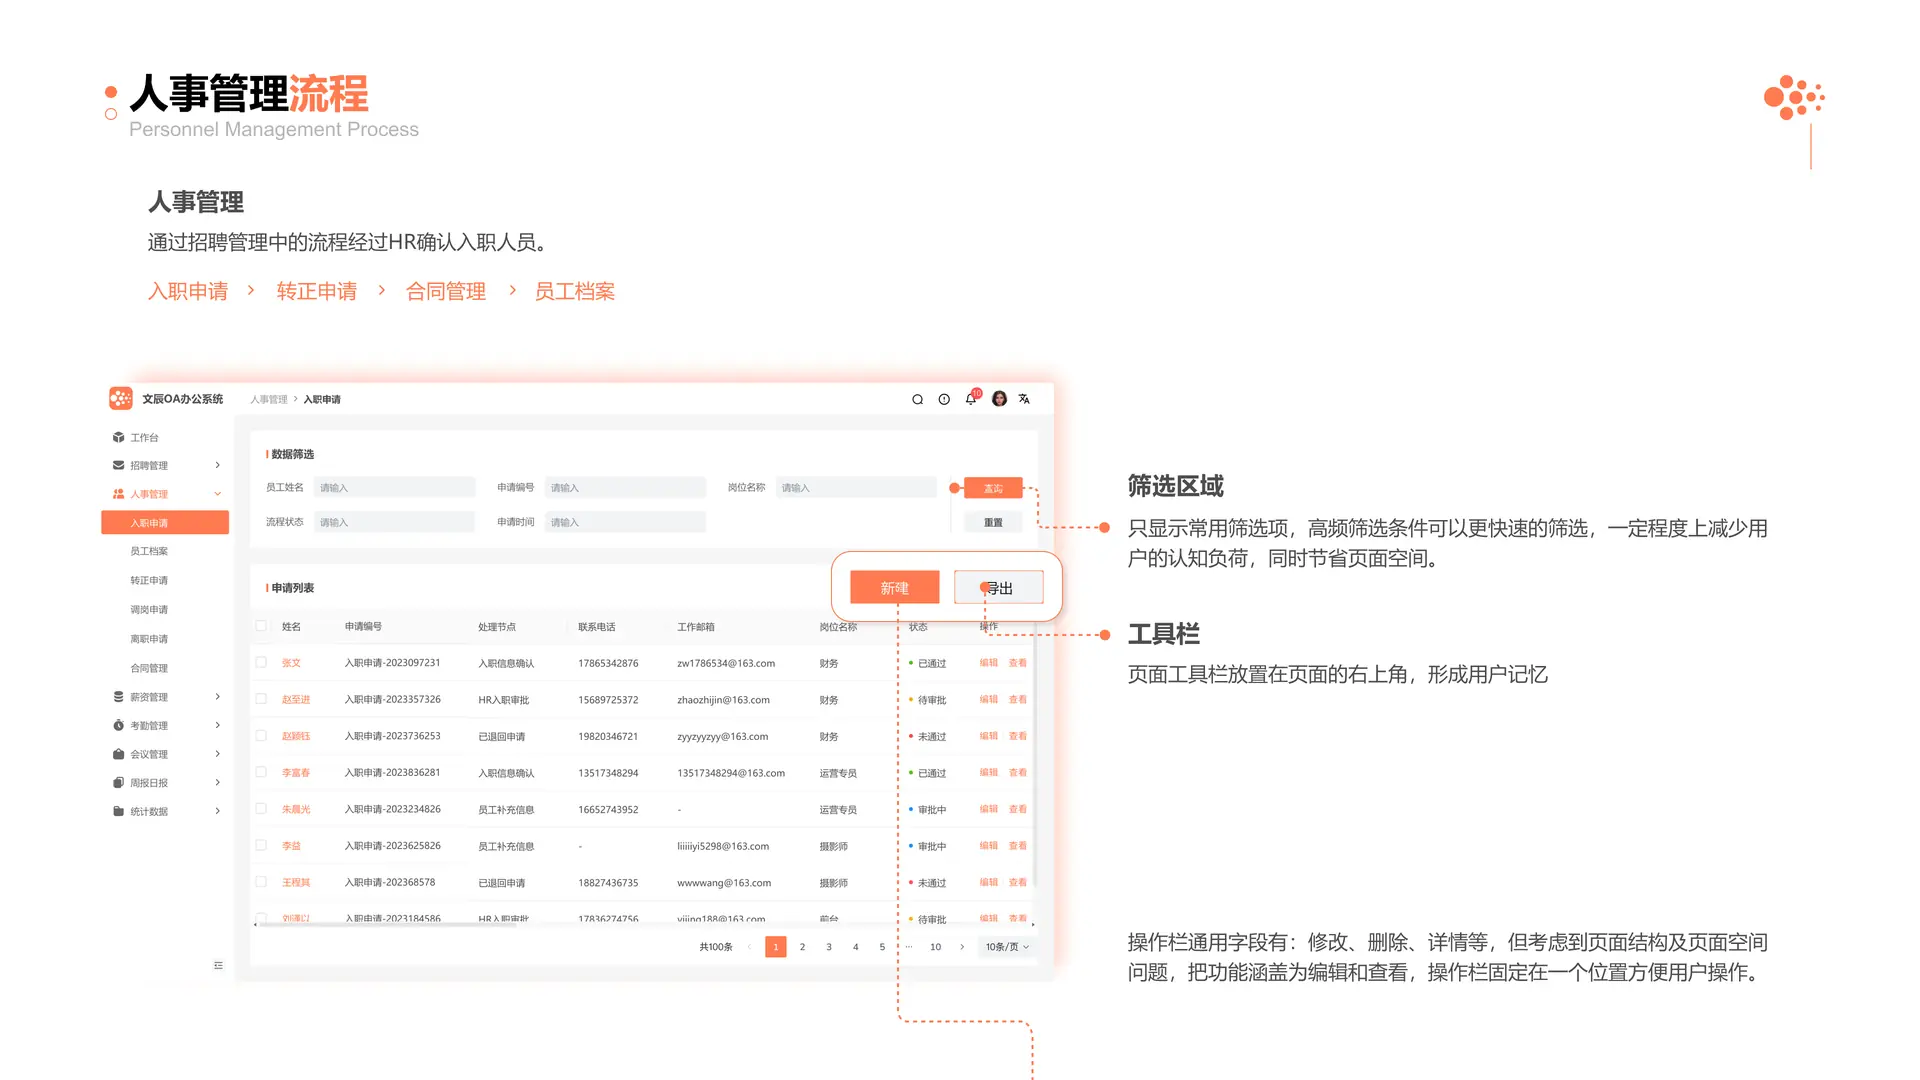Viewport: 1920px width, 1080px height.
Task: Select 调岗申请 submenu item
Action: click(x=149, y=609)
